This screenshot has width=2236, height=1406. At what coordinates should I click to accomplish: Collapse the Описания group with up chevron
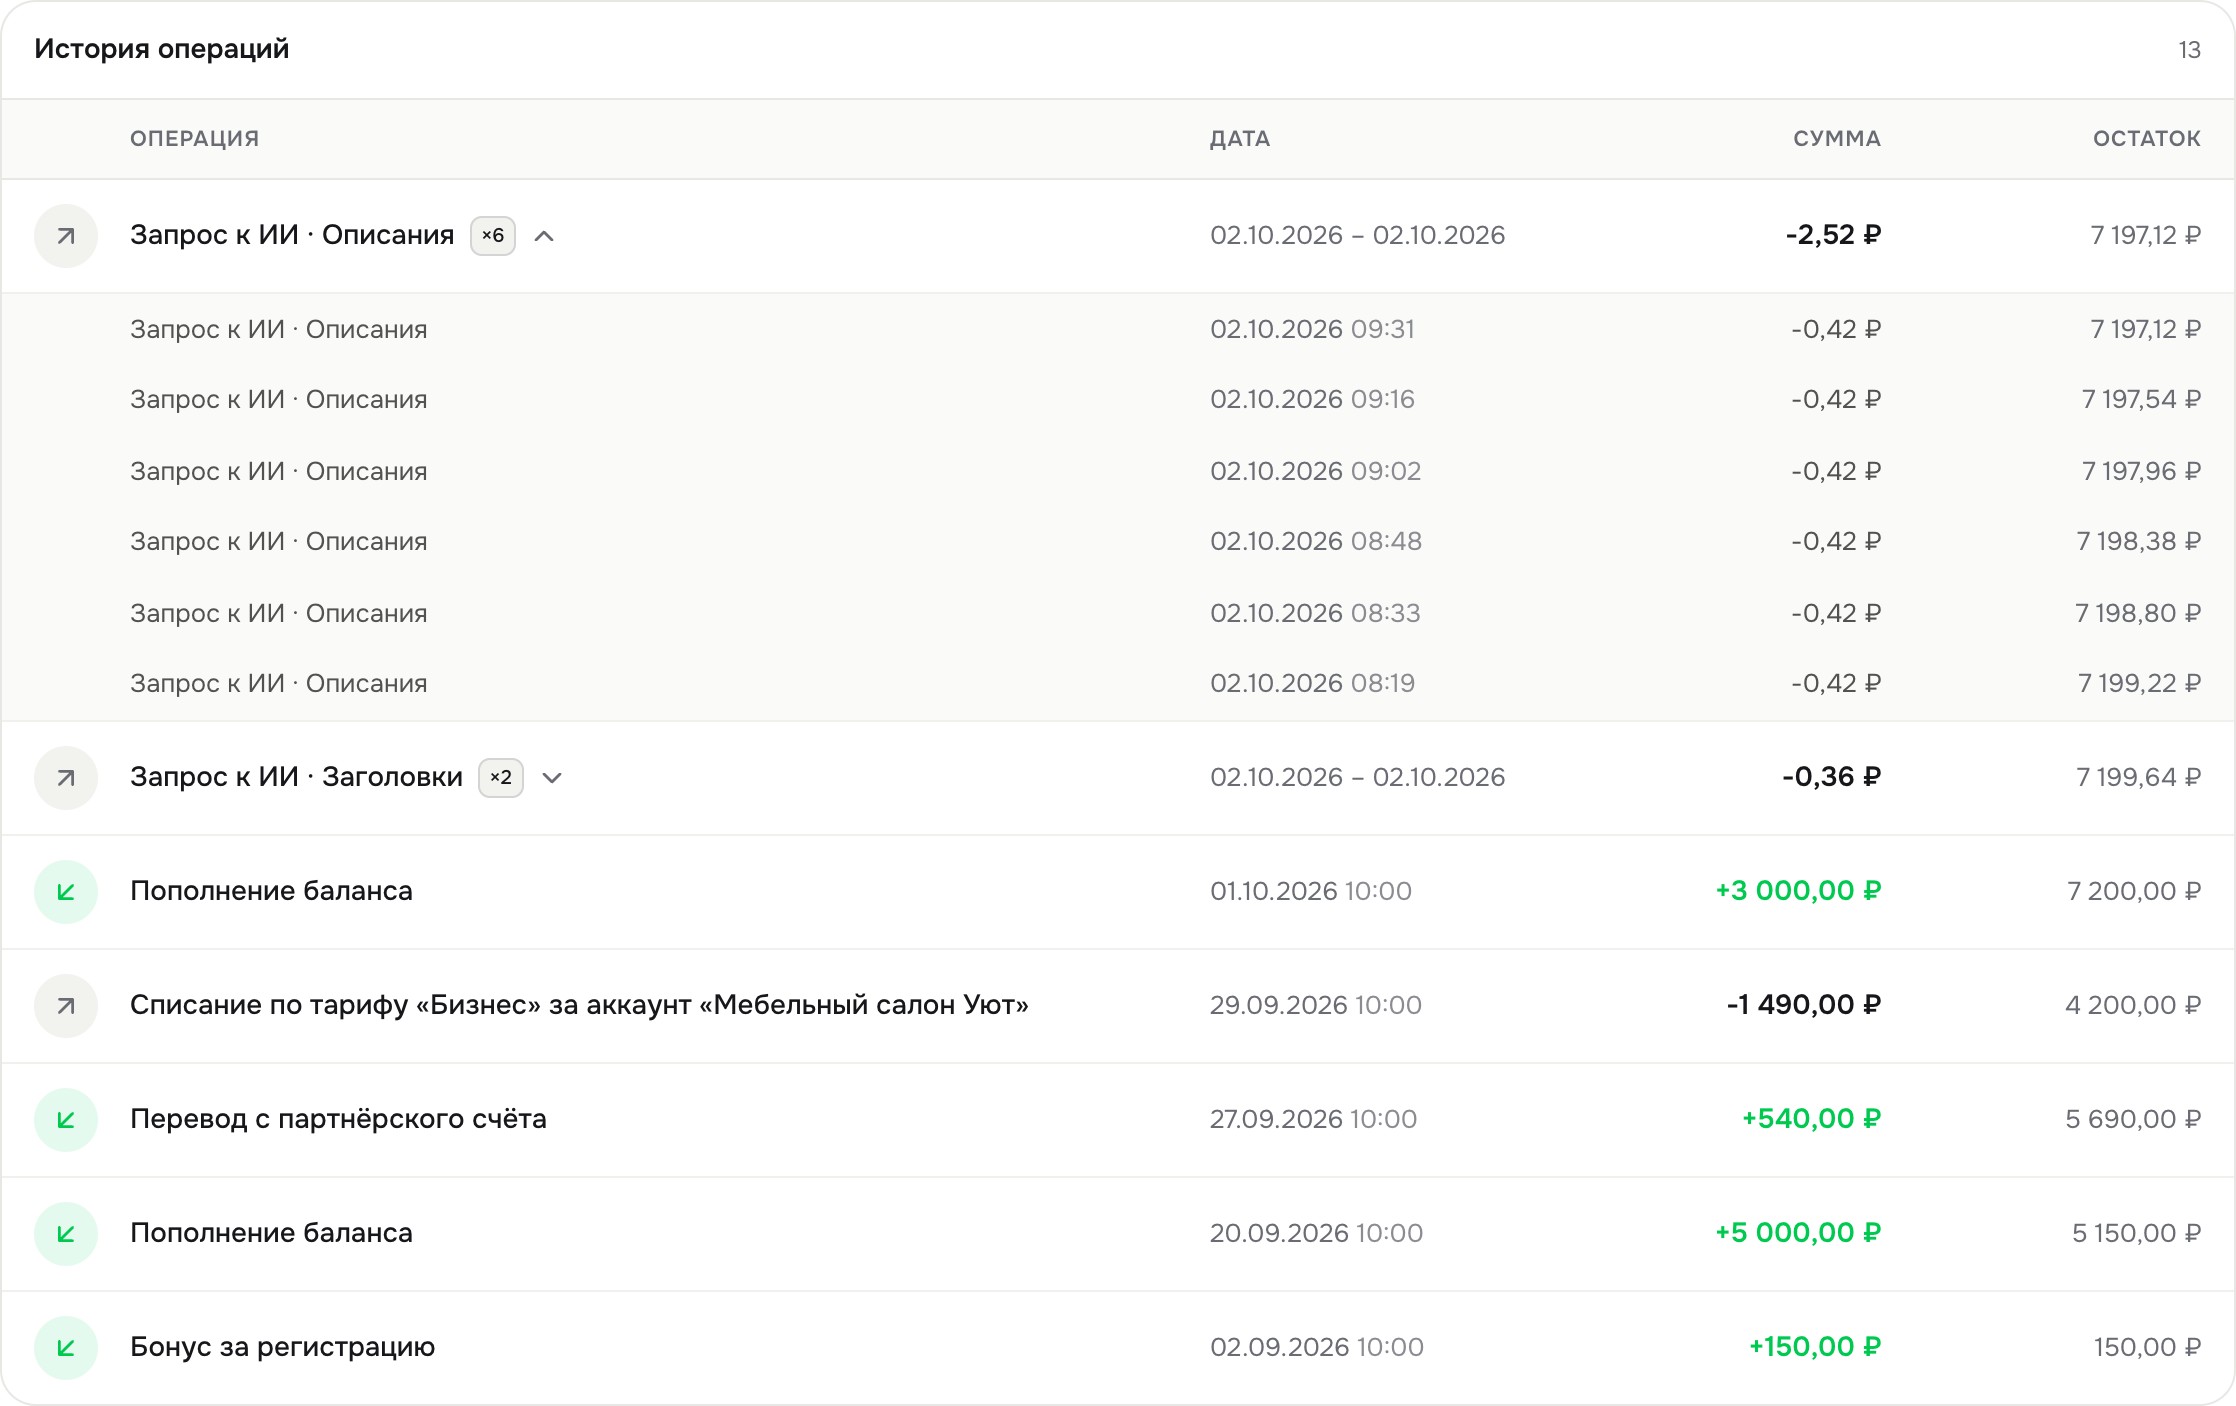pos(544,236)
